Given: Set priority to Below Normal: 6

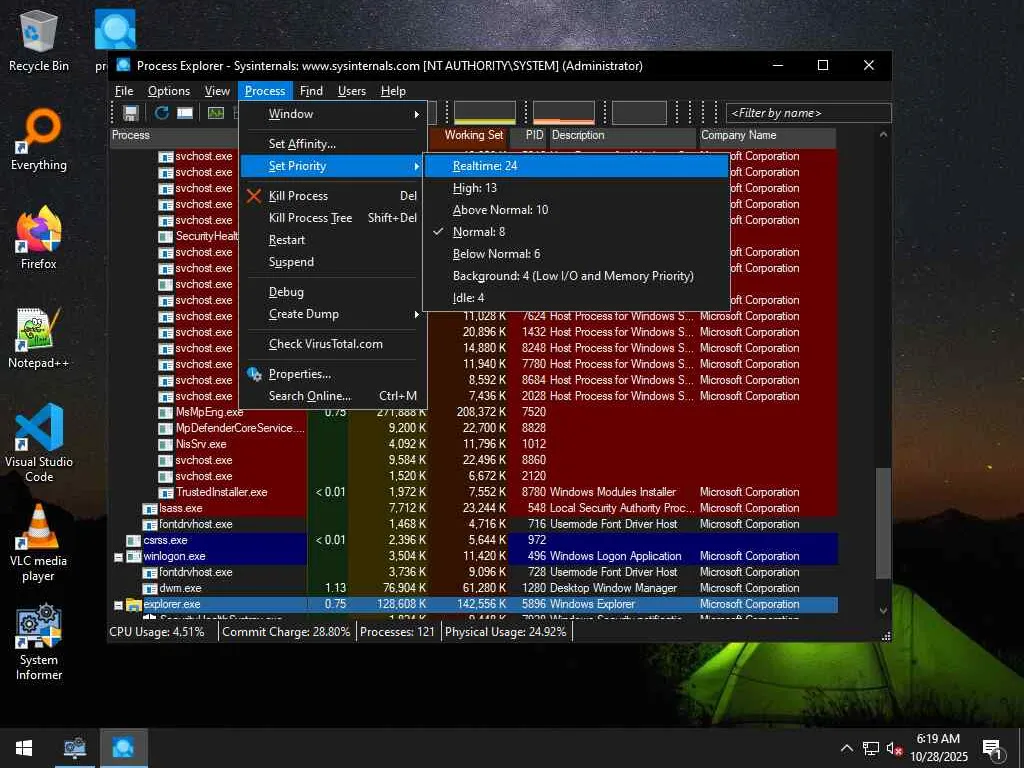Looking at the screenshot, I should pyautogui.click(x=576, y=254).
